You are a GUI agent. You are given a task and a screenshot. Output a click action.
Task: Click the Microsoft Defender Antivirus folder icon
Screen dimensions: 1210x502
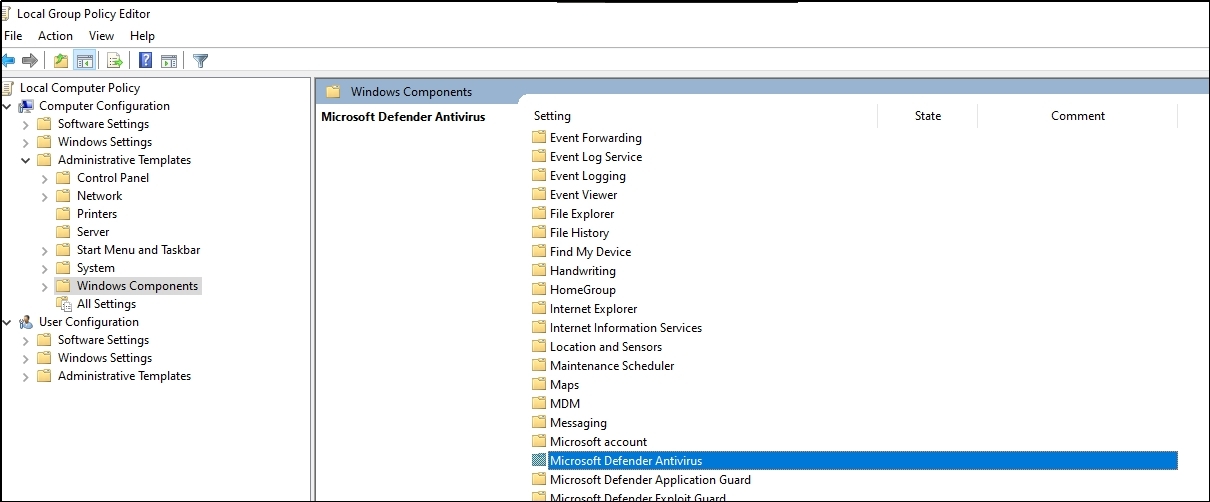point(539,461)
